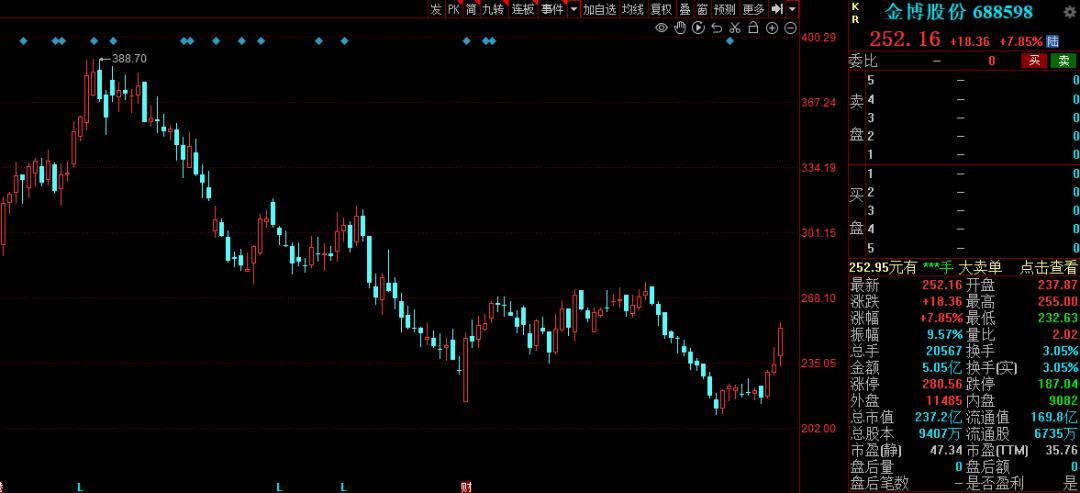Select the hand pan tool
The height and width of the screenshot is (493, 1080).
click(x=680, y=28)
